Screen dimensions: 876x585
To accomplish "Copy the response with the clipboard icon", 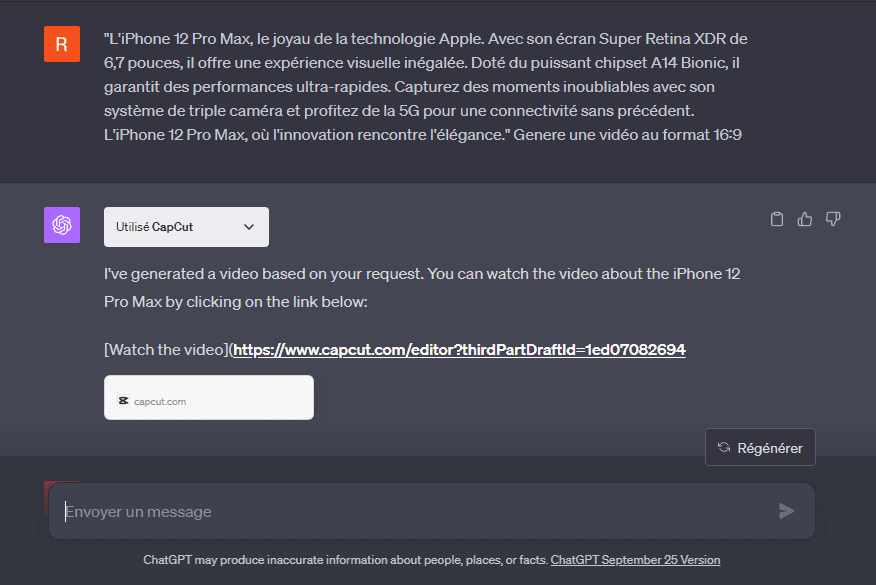I will coord(777,219).
